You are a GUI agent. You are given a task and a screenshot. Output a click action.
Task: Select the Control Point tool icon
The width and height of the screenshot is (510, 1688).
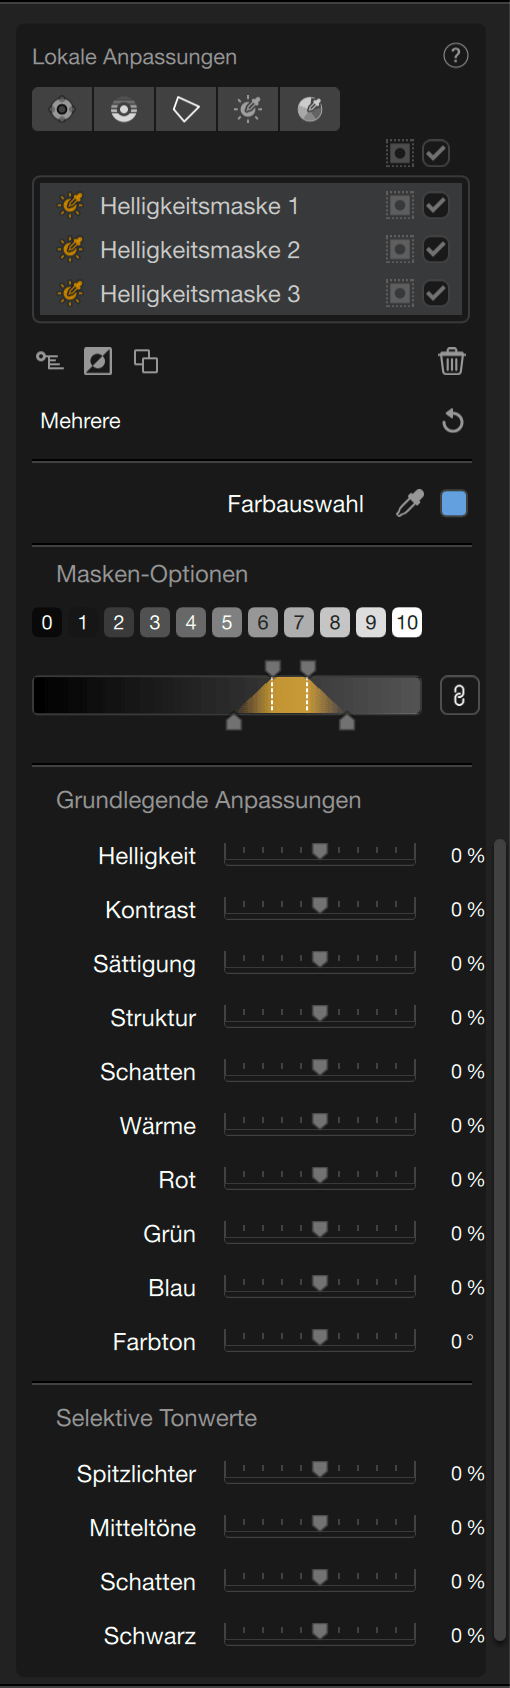pyautogui.click(x=62, y=109)
